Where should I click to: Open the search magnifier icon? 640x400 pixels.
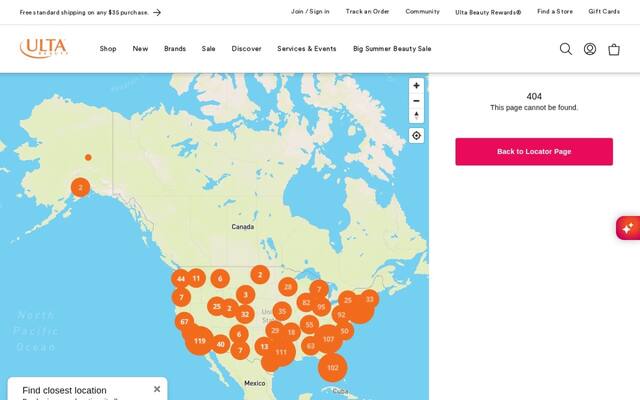click(x=565, y=49)
